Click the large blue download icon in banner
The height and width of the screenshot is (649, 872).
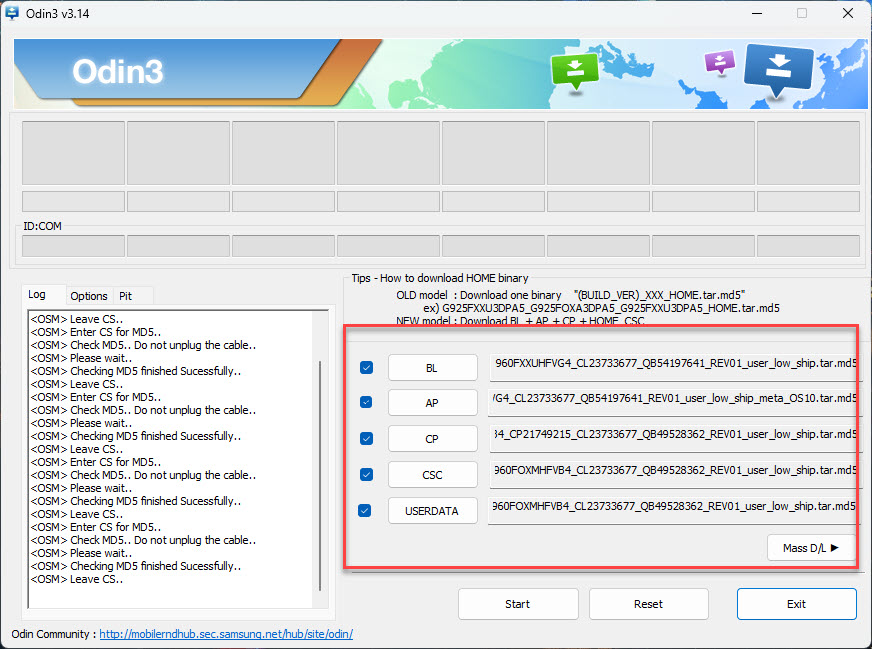780,71
